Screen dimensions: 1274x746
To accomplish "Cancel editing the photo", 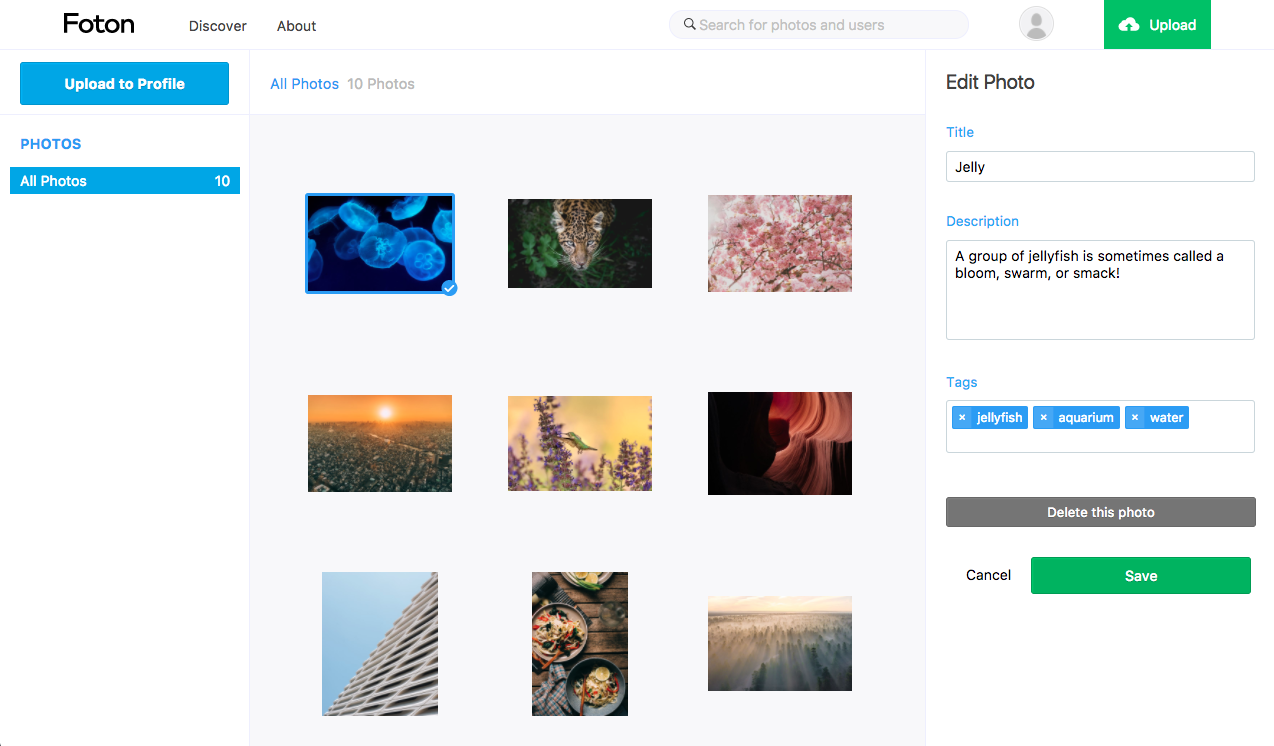I will click(988, 575).
